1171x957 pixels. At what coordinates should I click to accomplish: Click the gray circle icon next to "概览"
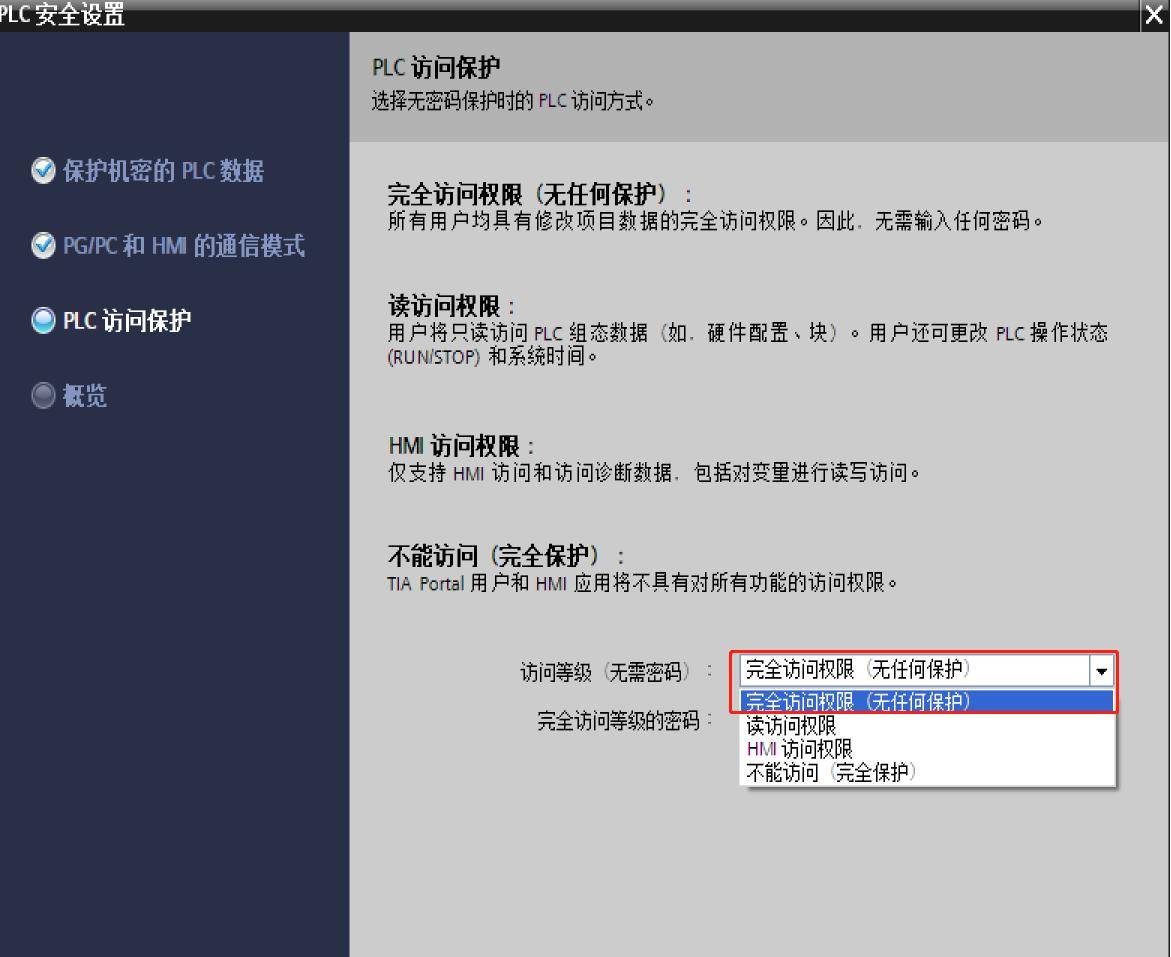tap(42, 396)
